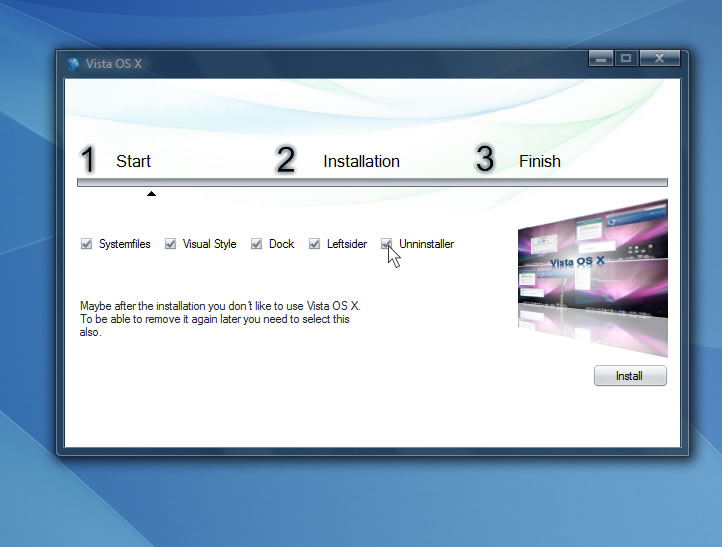Uncheck the Systemfiles checkbox
The width and height of the screenshot is (722, 547).
(86, 244)
